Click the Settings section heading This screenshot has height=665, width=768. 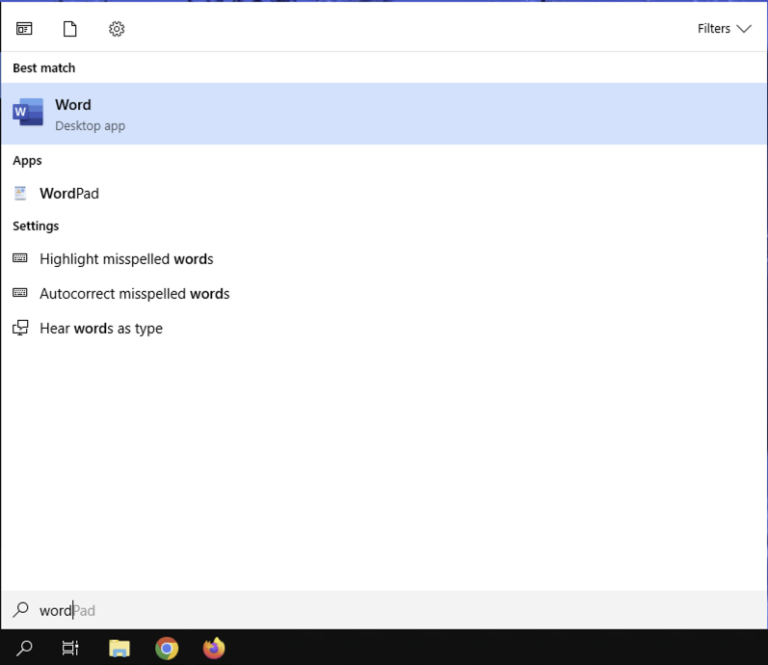click(x=36, y=226)
